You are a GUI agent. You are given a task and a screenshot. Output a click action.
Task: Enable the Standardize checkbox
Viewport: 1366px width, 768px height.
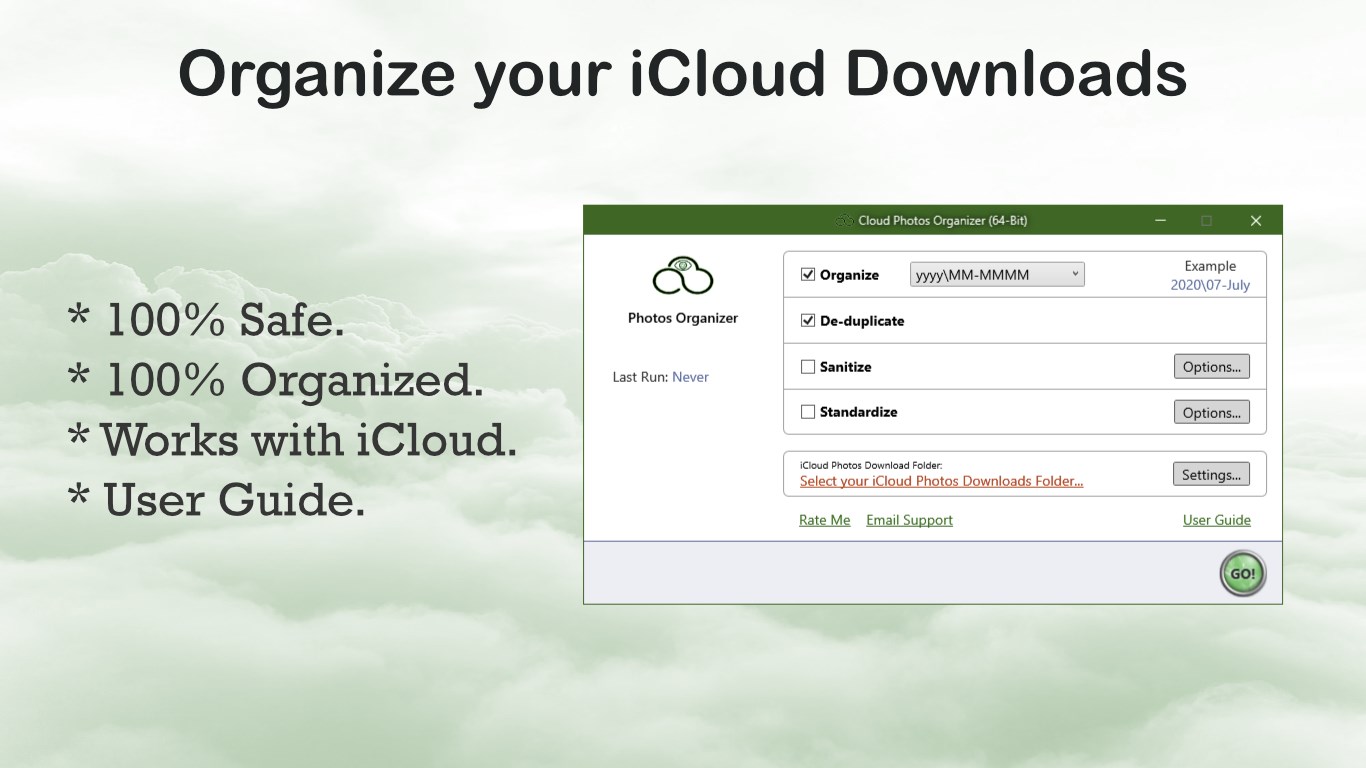click(x=808, y=412)
